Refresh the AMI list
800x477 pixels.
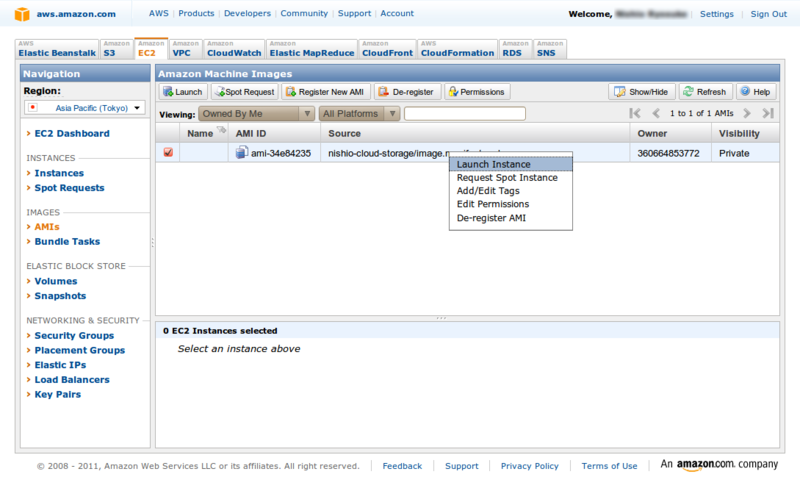(706, 92)
